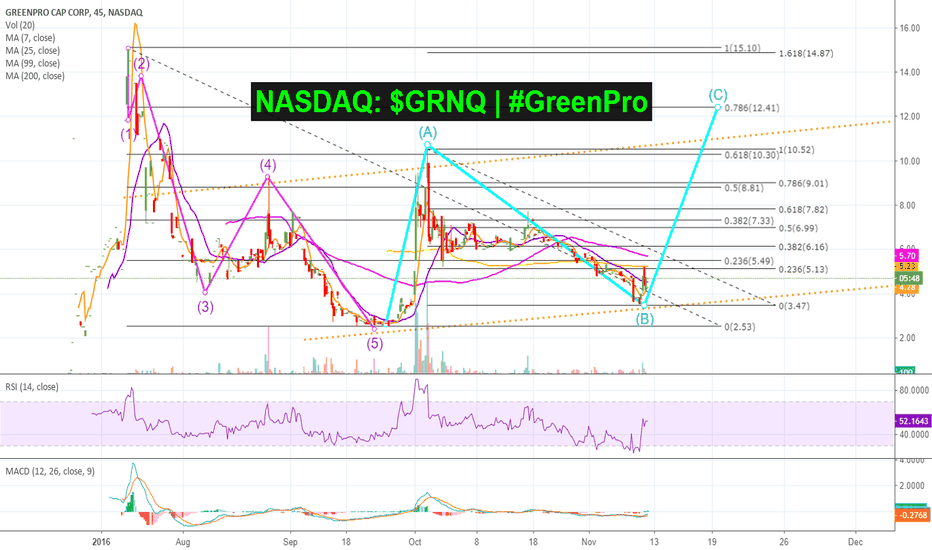Click the Nov time axis label
The height and width of the screenshot is (550, 932).
click(x=588, y=542)
